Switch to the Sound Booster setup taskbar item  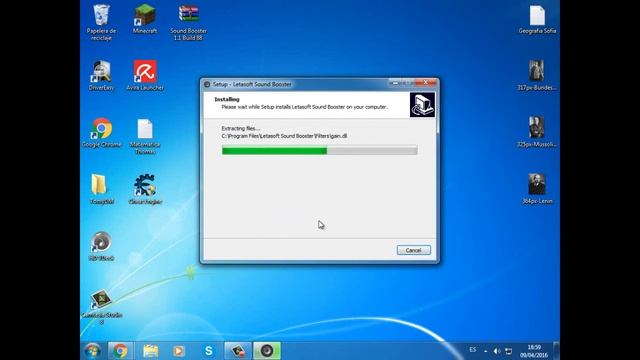(x=267, y=351)
